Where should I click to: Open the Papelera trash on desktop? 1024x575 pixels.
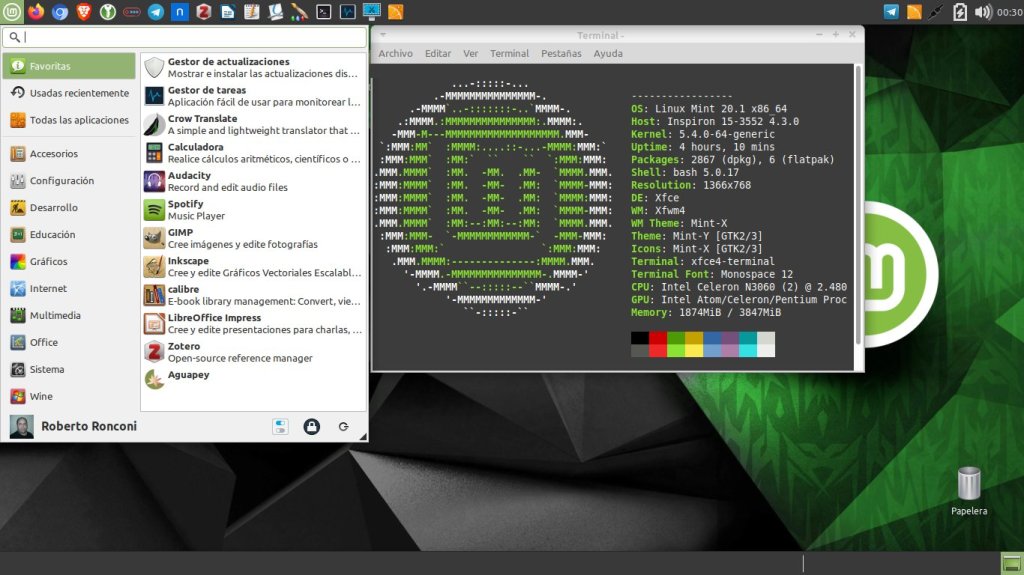coord(968,487)
